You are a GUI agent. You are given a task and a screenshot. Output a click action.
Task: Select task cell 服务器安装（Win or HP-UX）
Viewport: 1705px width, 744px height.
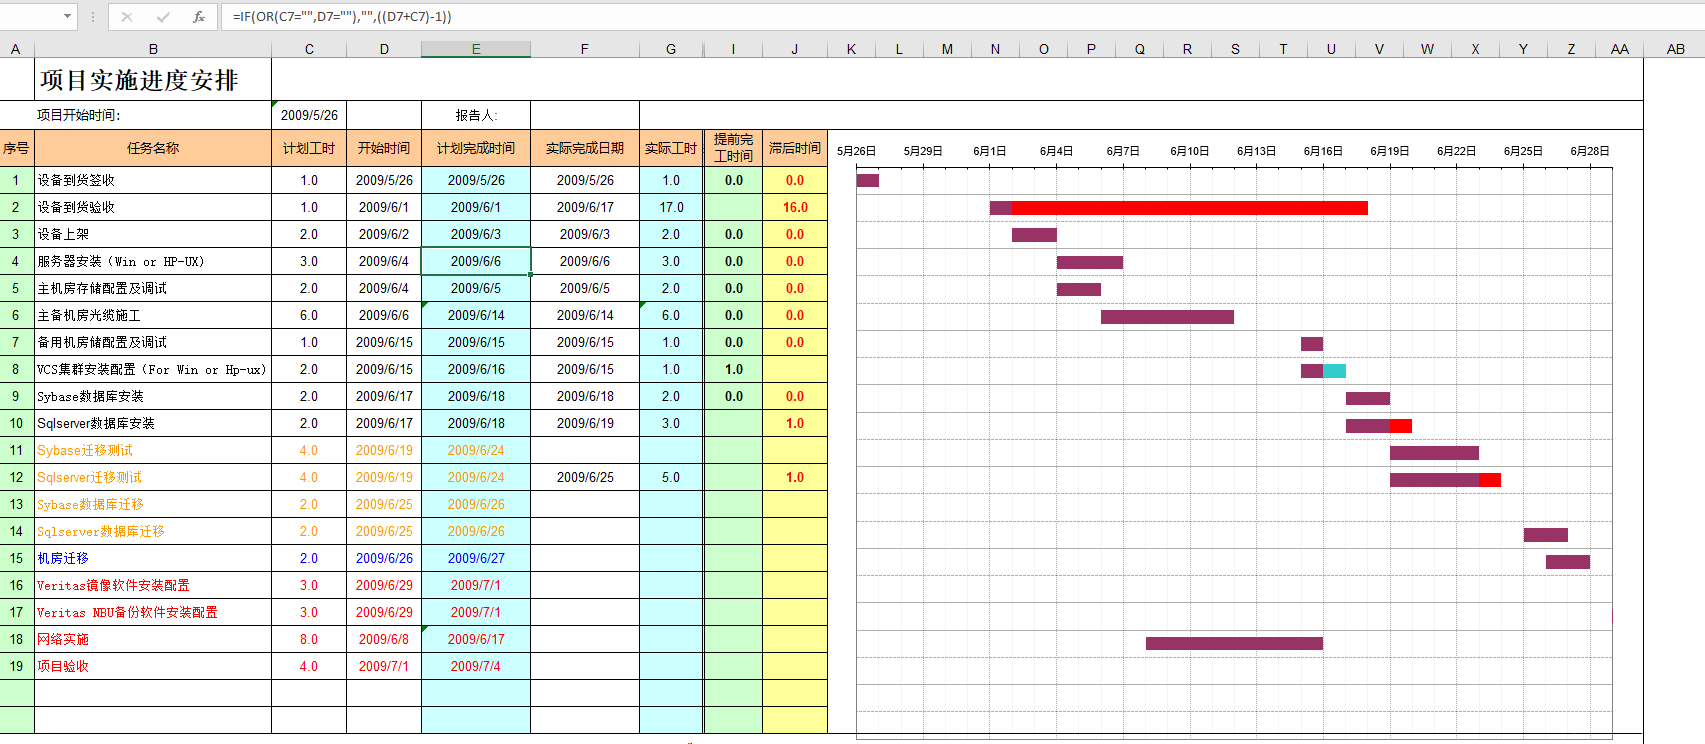(153, 261)
